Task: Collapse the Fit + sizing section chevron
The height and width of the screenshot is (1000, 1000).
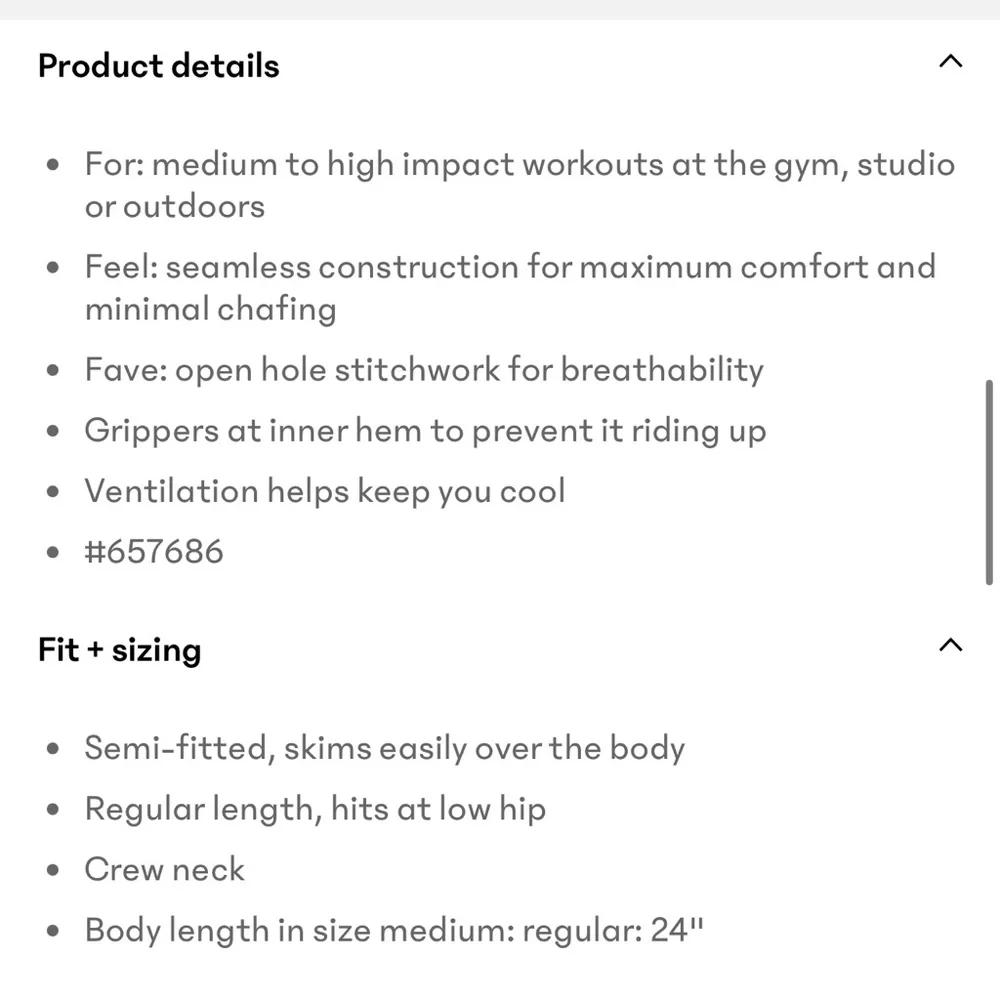Action: (950, 645)
